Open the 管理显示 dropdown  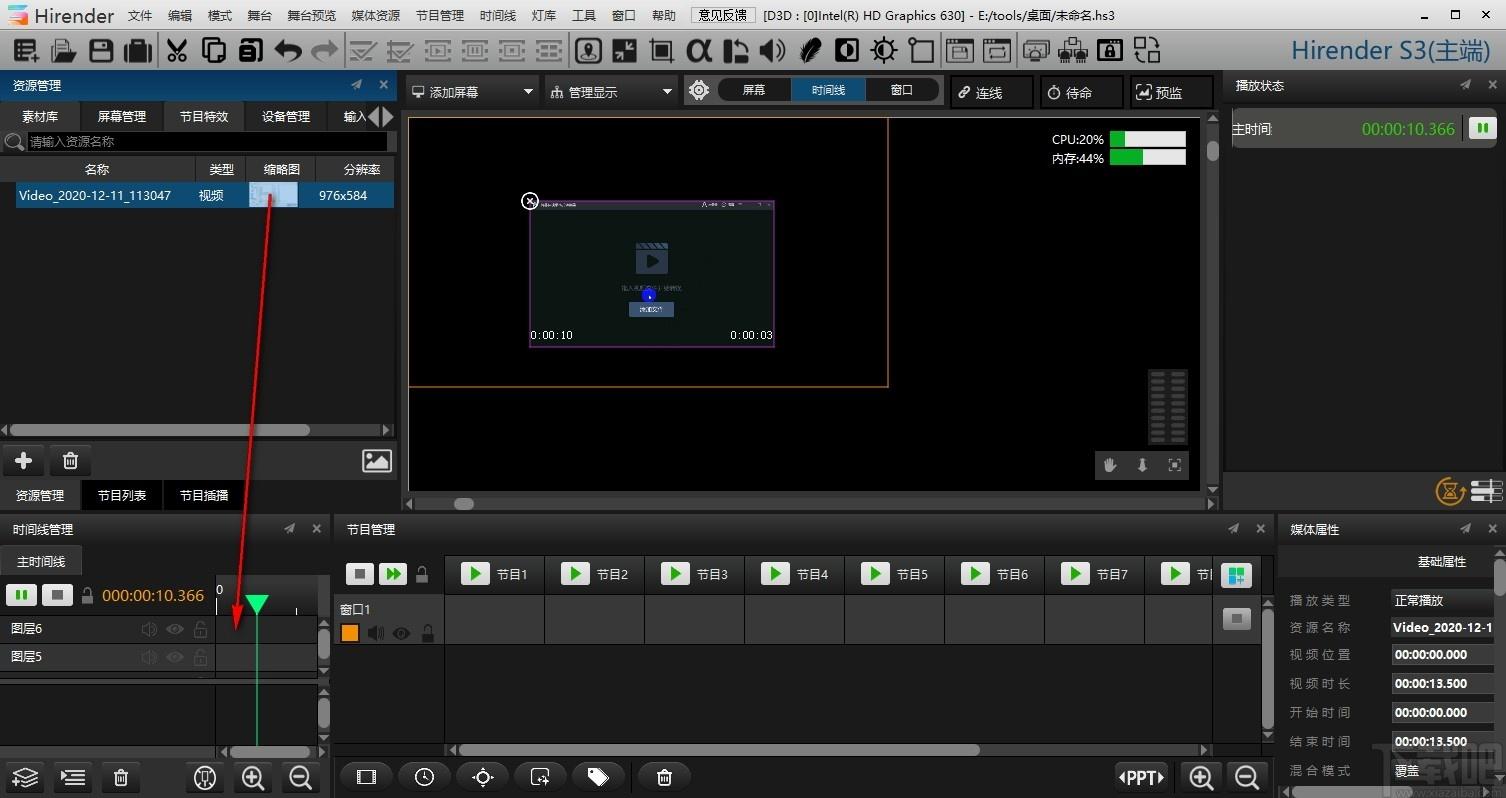click(x=611, y=91)
